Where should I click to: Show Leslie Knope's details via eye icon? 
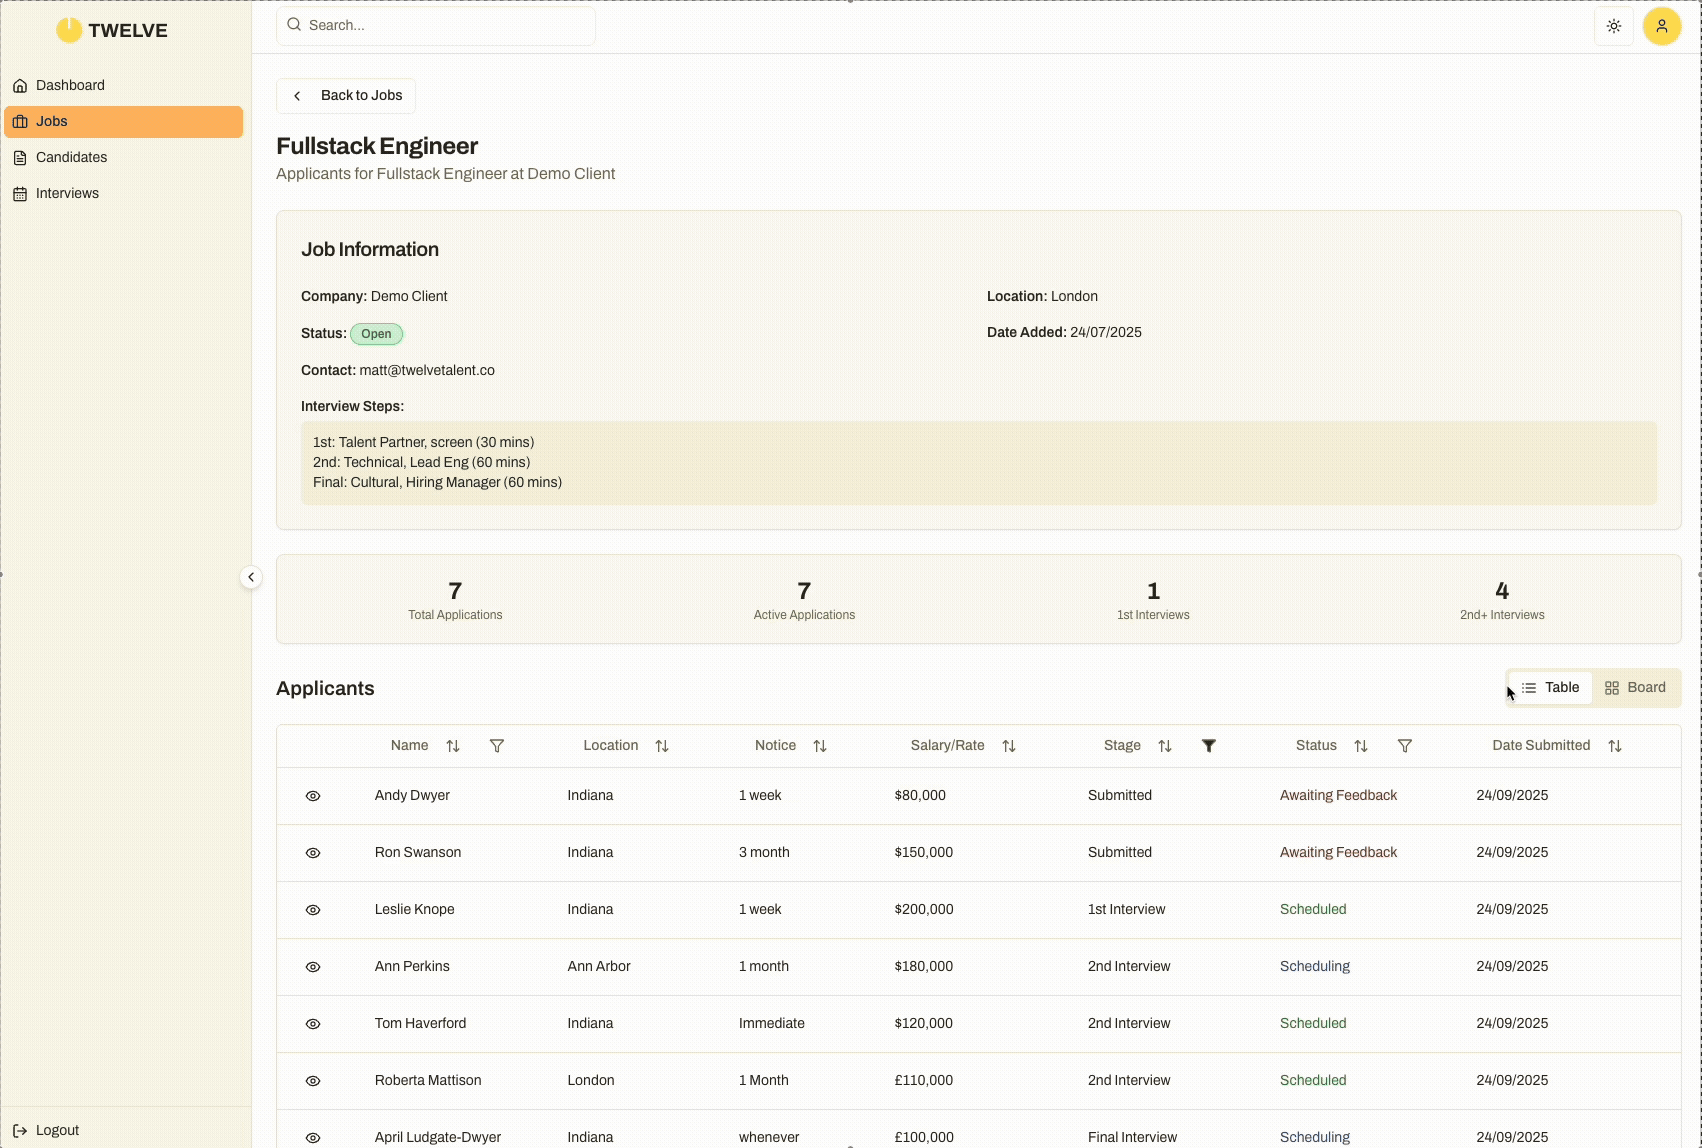tap(313, 910)
